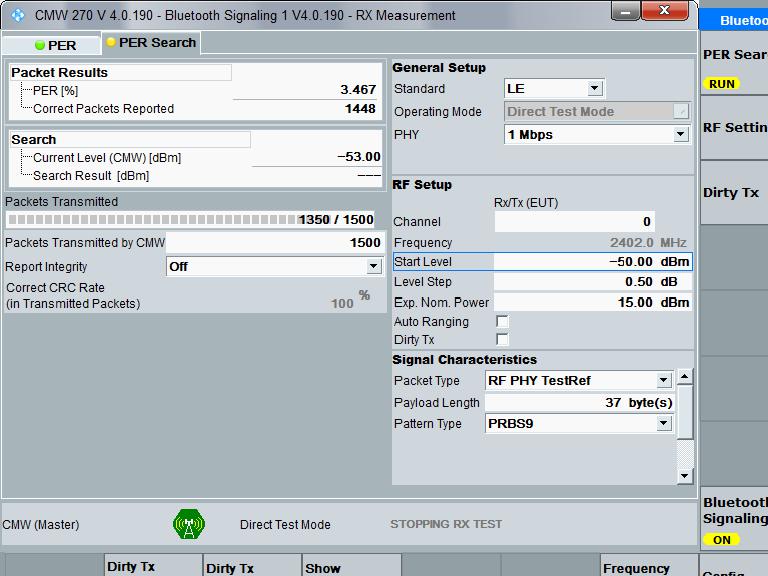Click the General Setup heading

[x=439, y=68]
